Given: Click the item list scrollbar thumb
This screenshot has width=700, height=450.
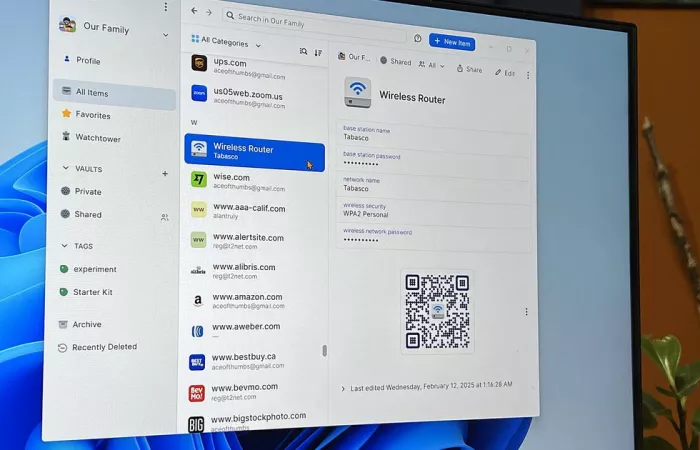Looking at the screenshot, I should coord(325,351).
